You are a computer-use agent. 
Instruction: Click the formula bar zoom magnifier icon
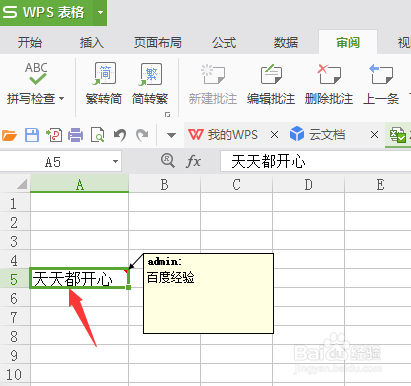tap(168, 161)
